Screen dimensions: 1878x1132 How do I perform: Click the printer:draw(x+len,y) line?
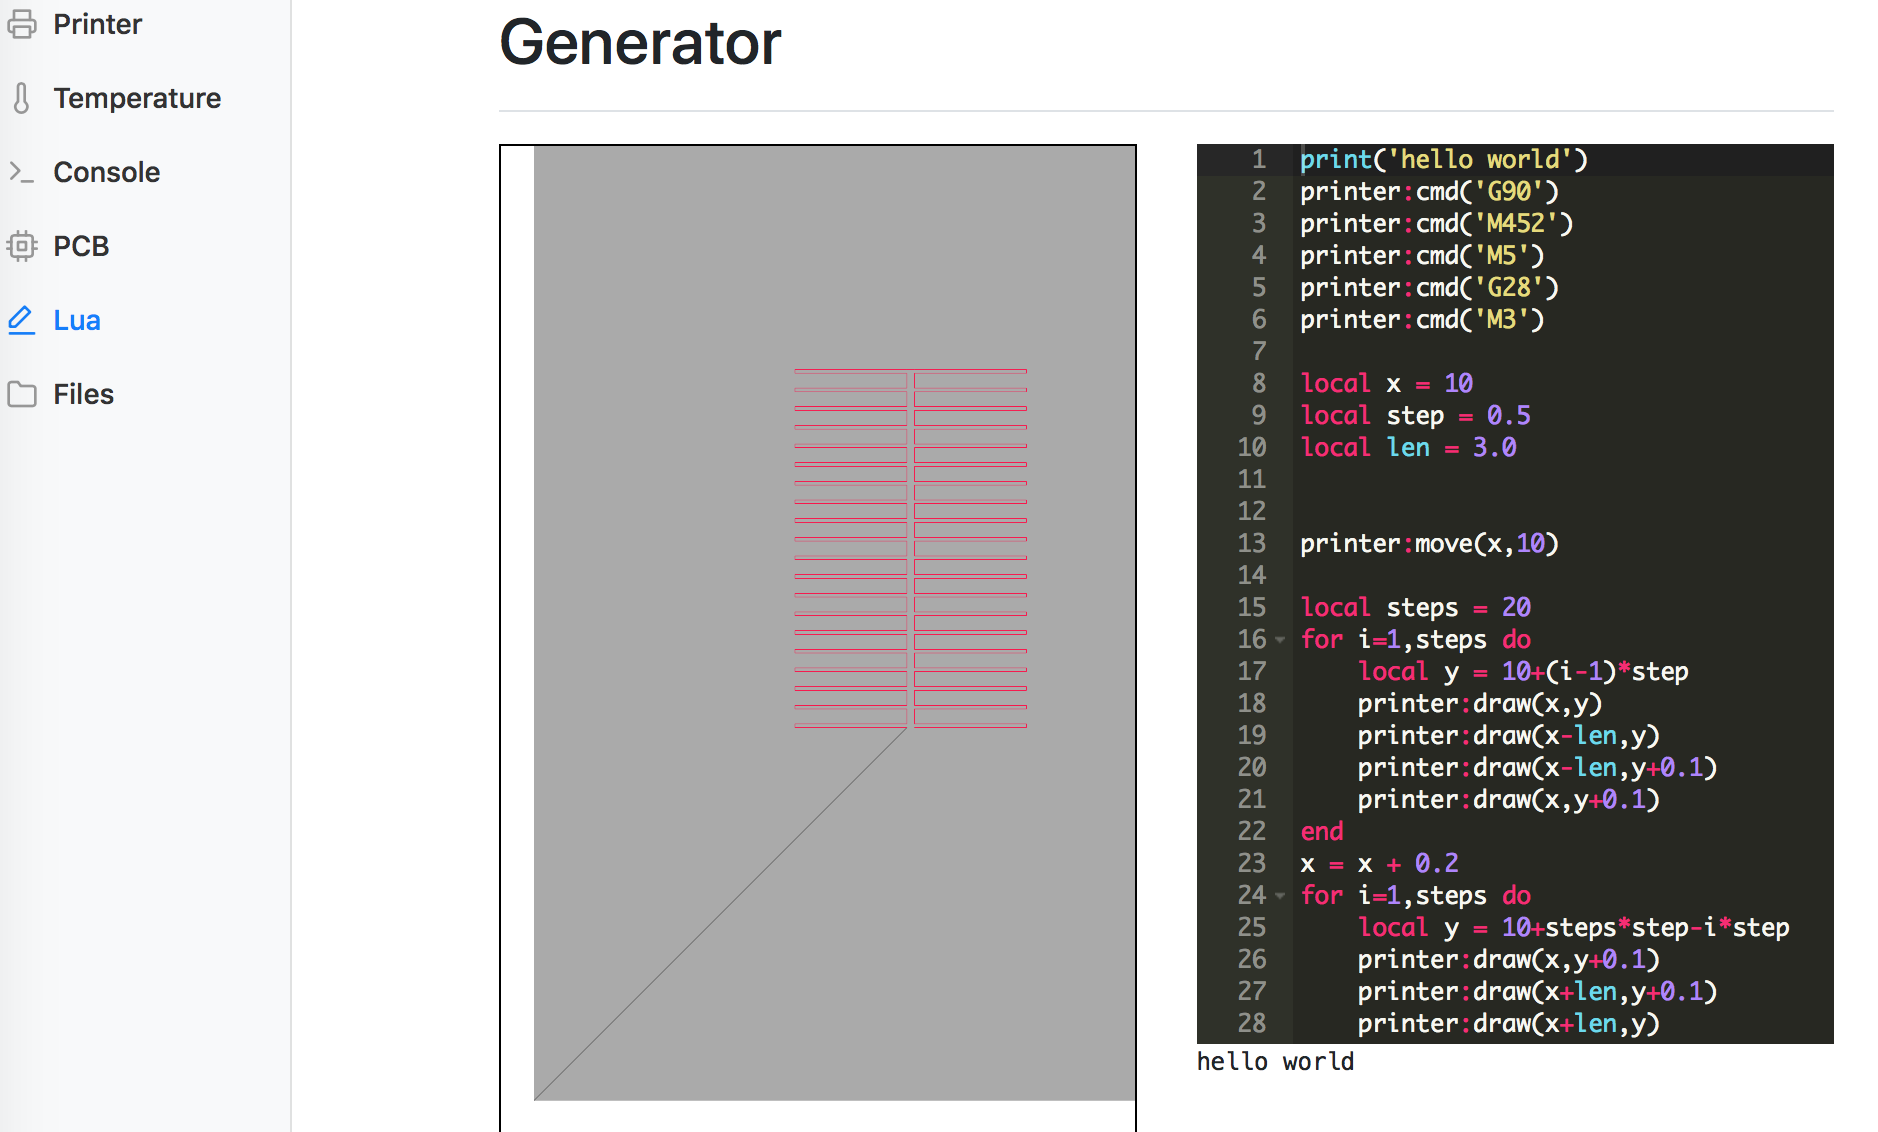(x=1508, y=1024)
